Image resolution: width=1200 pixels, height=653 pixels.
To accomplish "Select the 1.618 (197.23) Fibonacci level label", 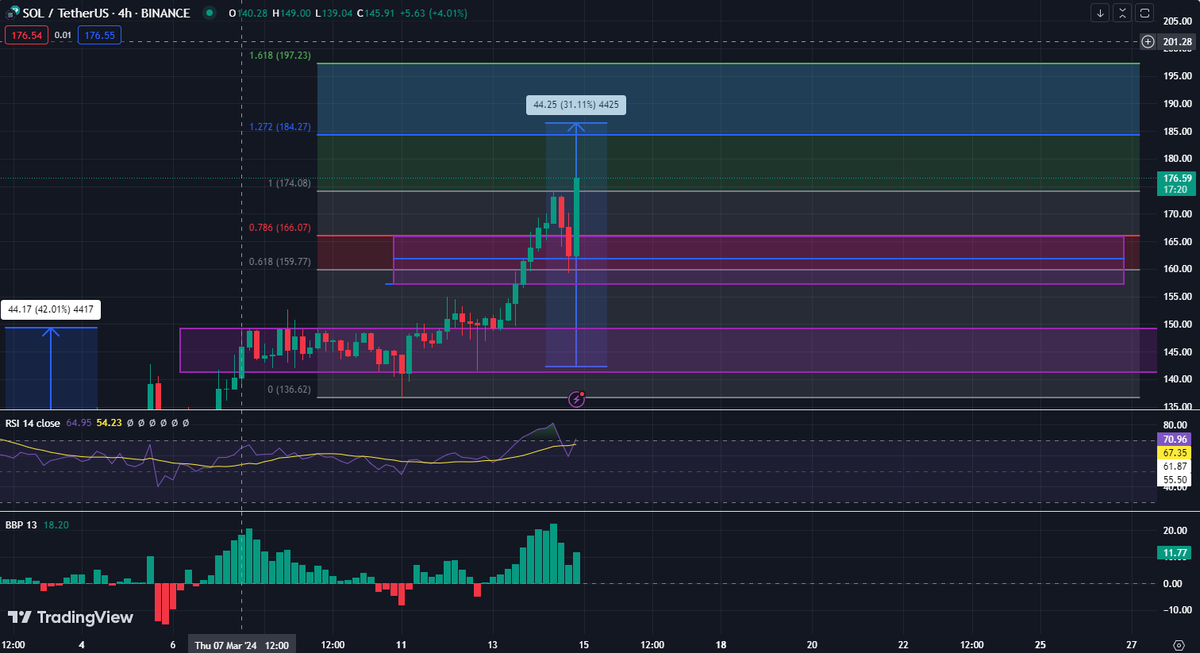I will (280, 56).
